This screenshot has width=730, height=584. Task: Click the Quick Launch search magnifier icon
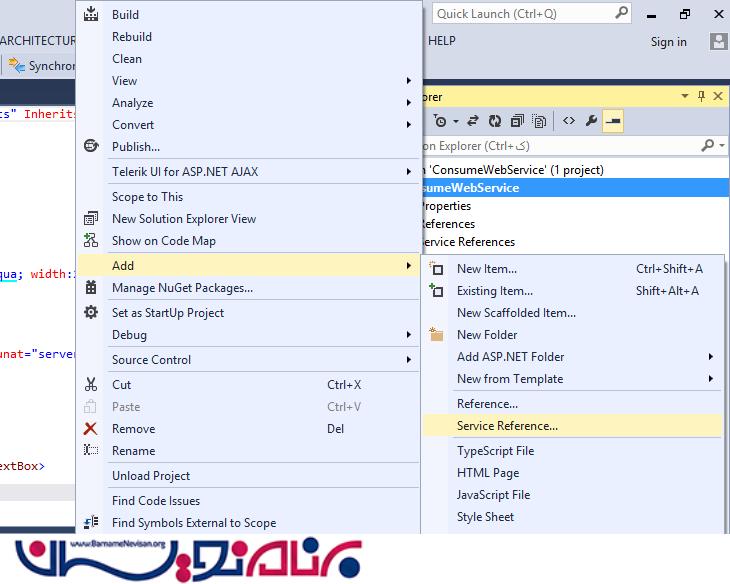[621, 13]
